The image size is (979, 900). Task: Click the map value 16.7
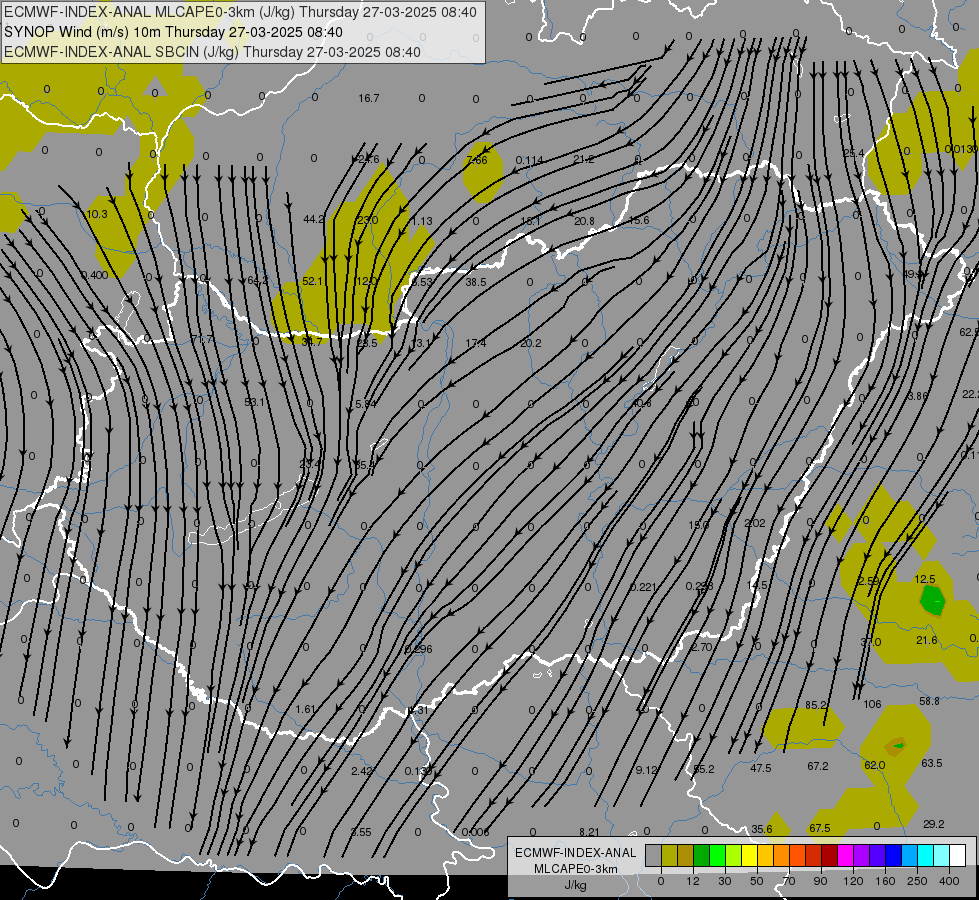point(369,98)
